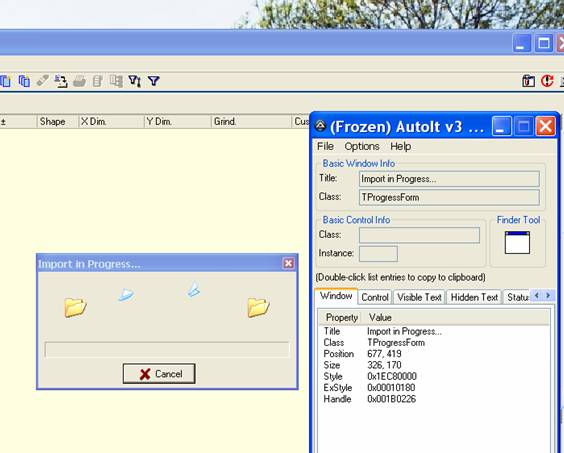Screen dimensions: 564x453
Task: Switch to the Control tab
Action: tap(375, 297)
